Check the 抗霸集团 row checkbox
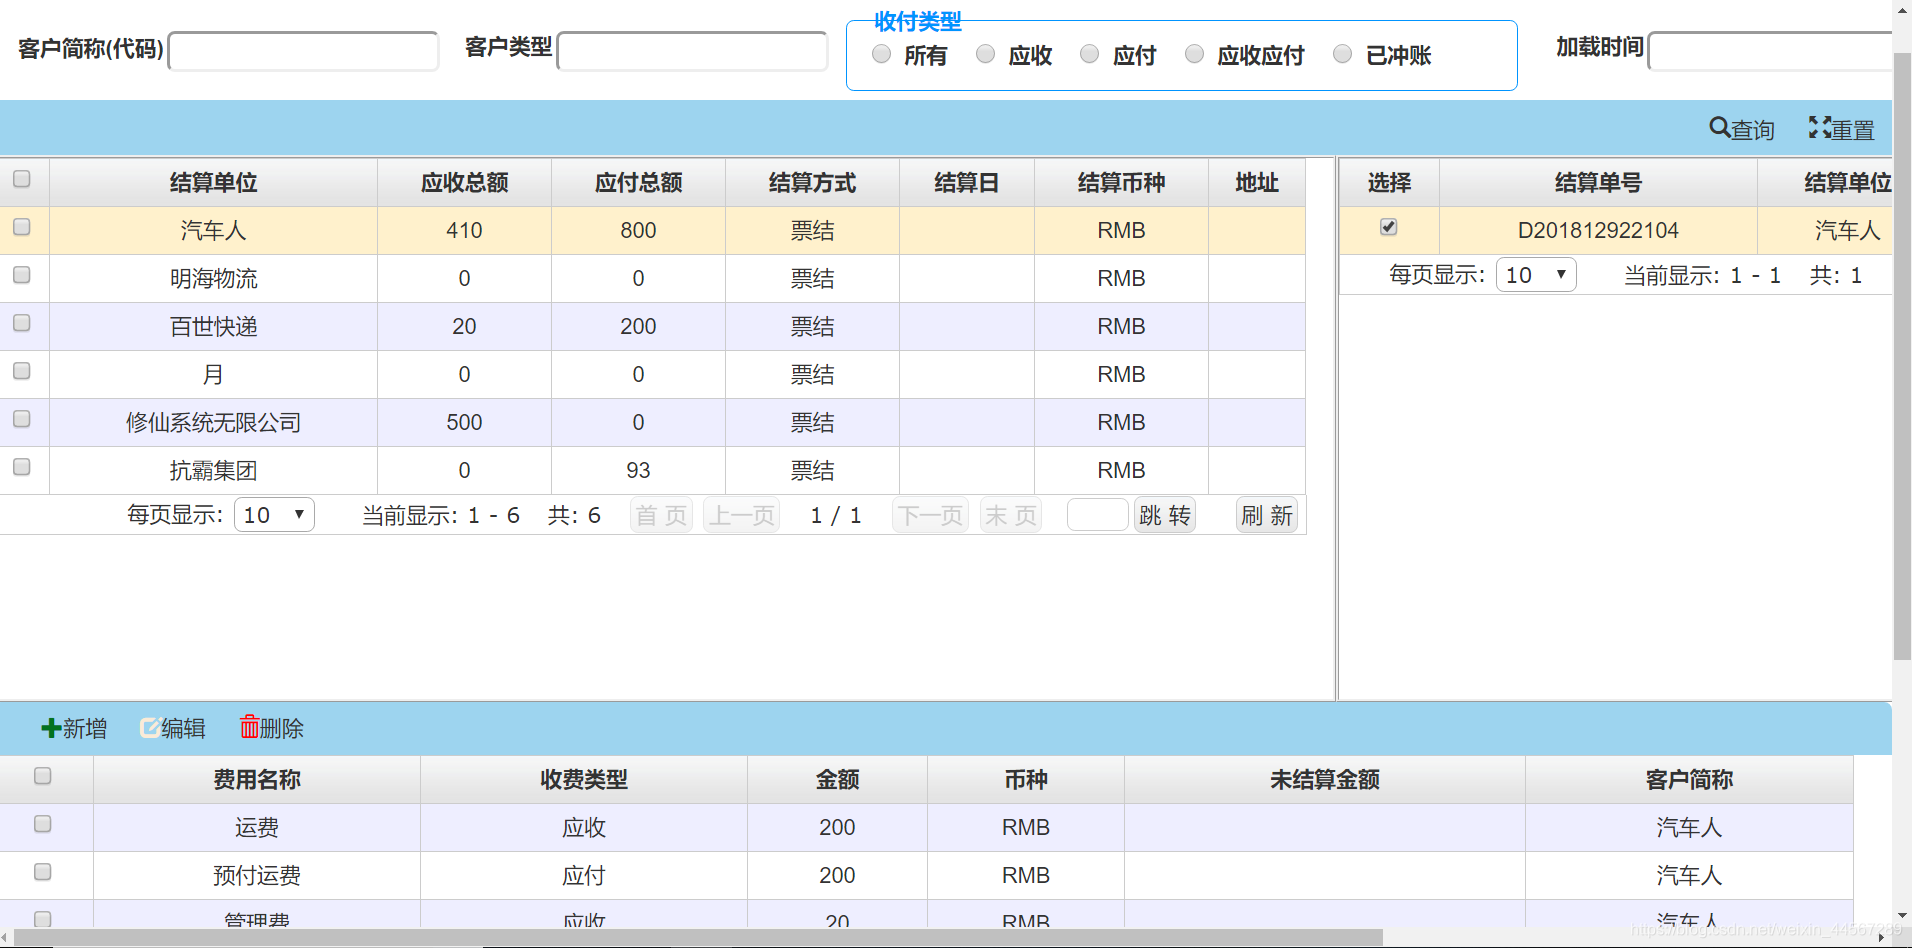The height and width of the screenshot is (948, 1912). (22, 467)
